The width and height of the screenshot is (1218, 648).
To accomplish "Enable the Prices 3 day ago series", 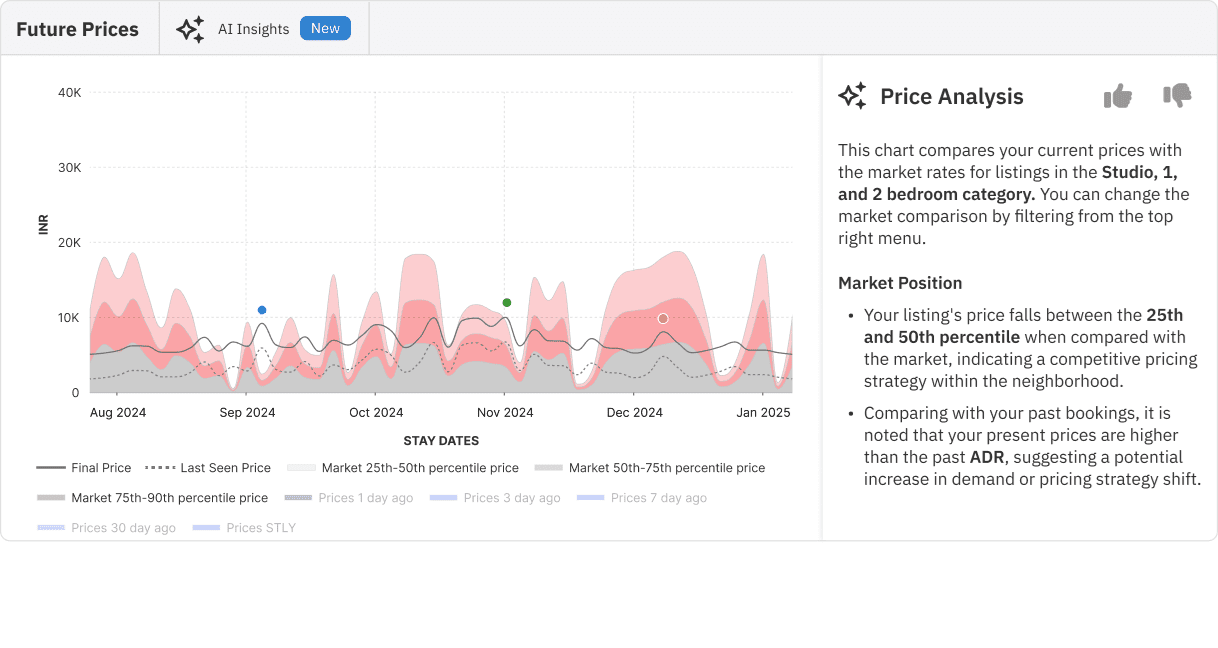I will point(496,498).
